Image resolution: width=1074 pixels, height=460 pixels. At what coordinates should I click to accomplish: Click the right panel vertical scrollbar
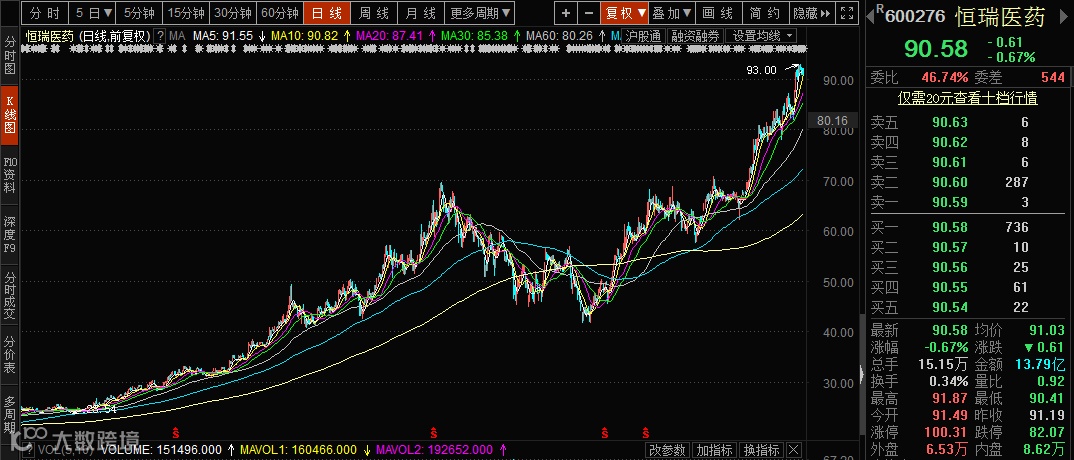[x=862, y=373]
